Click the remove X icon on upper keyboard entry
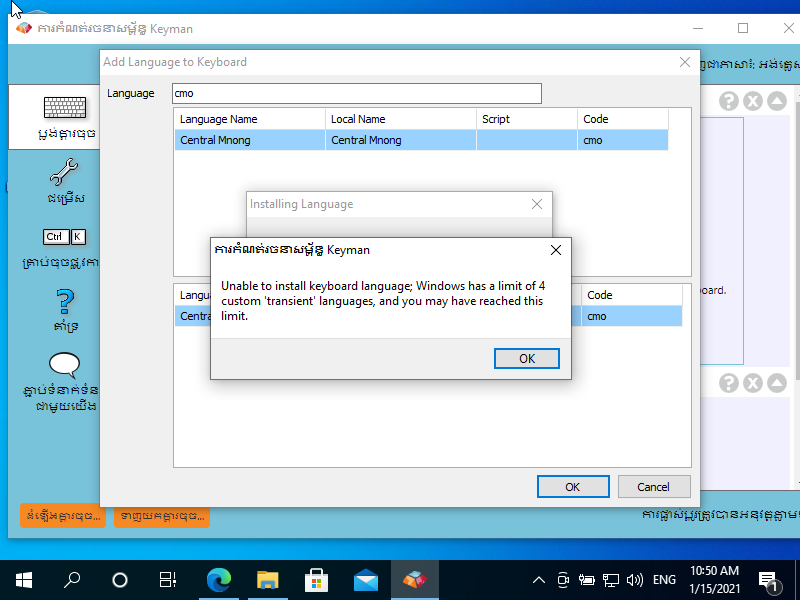 (753, 101)
